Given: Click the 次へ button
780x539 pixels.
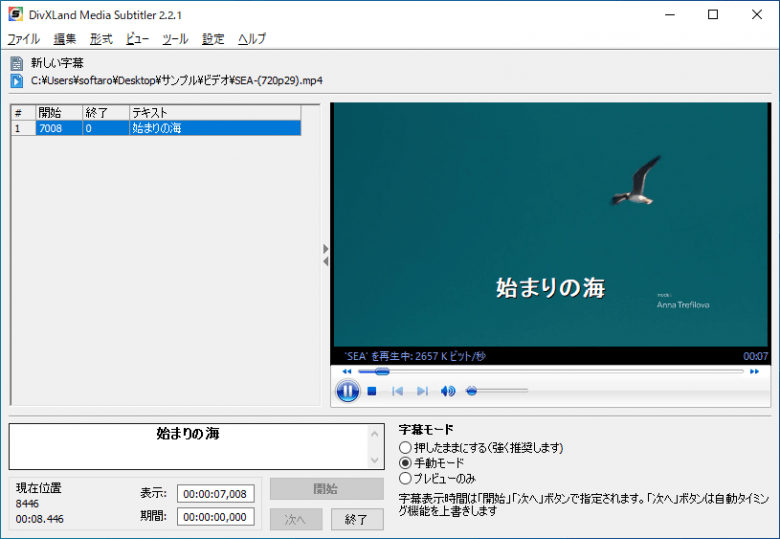Looking at the screenshot, I should [x=296, y=519].
